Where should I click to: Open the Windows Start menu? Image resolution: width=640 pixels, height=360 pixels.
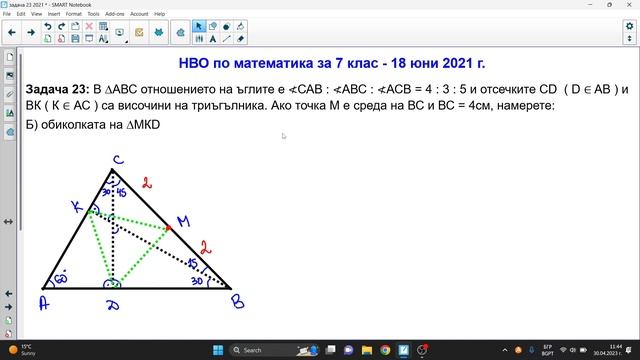pos(218,350)
